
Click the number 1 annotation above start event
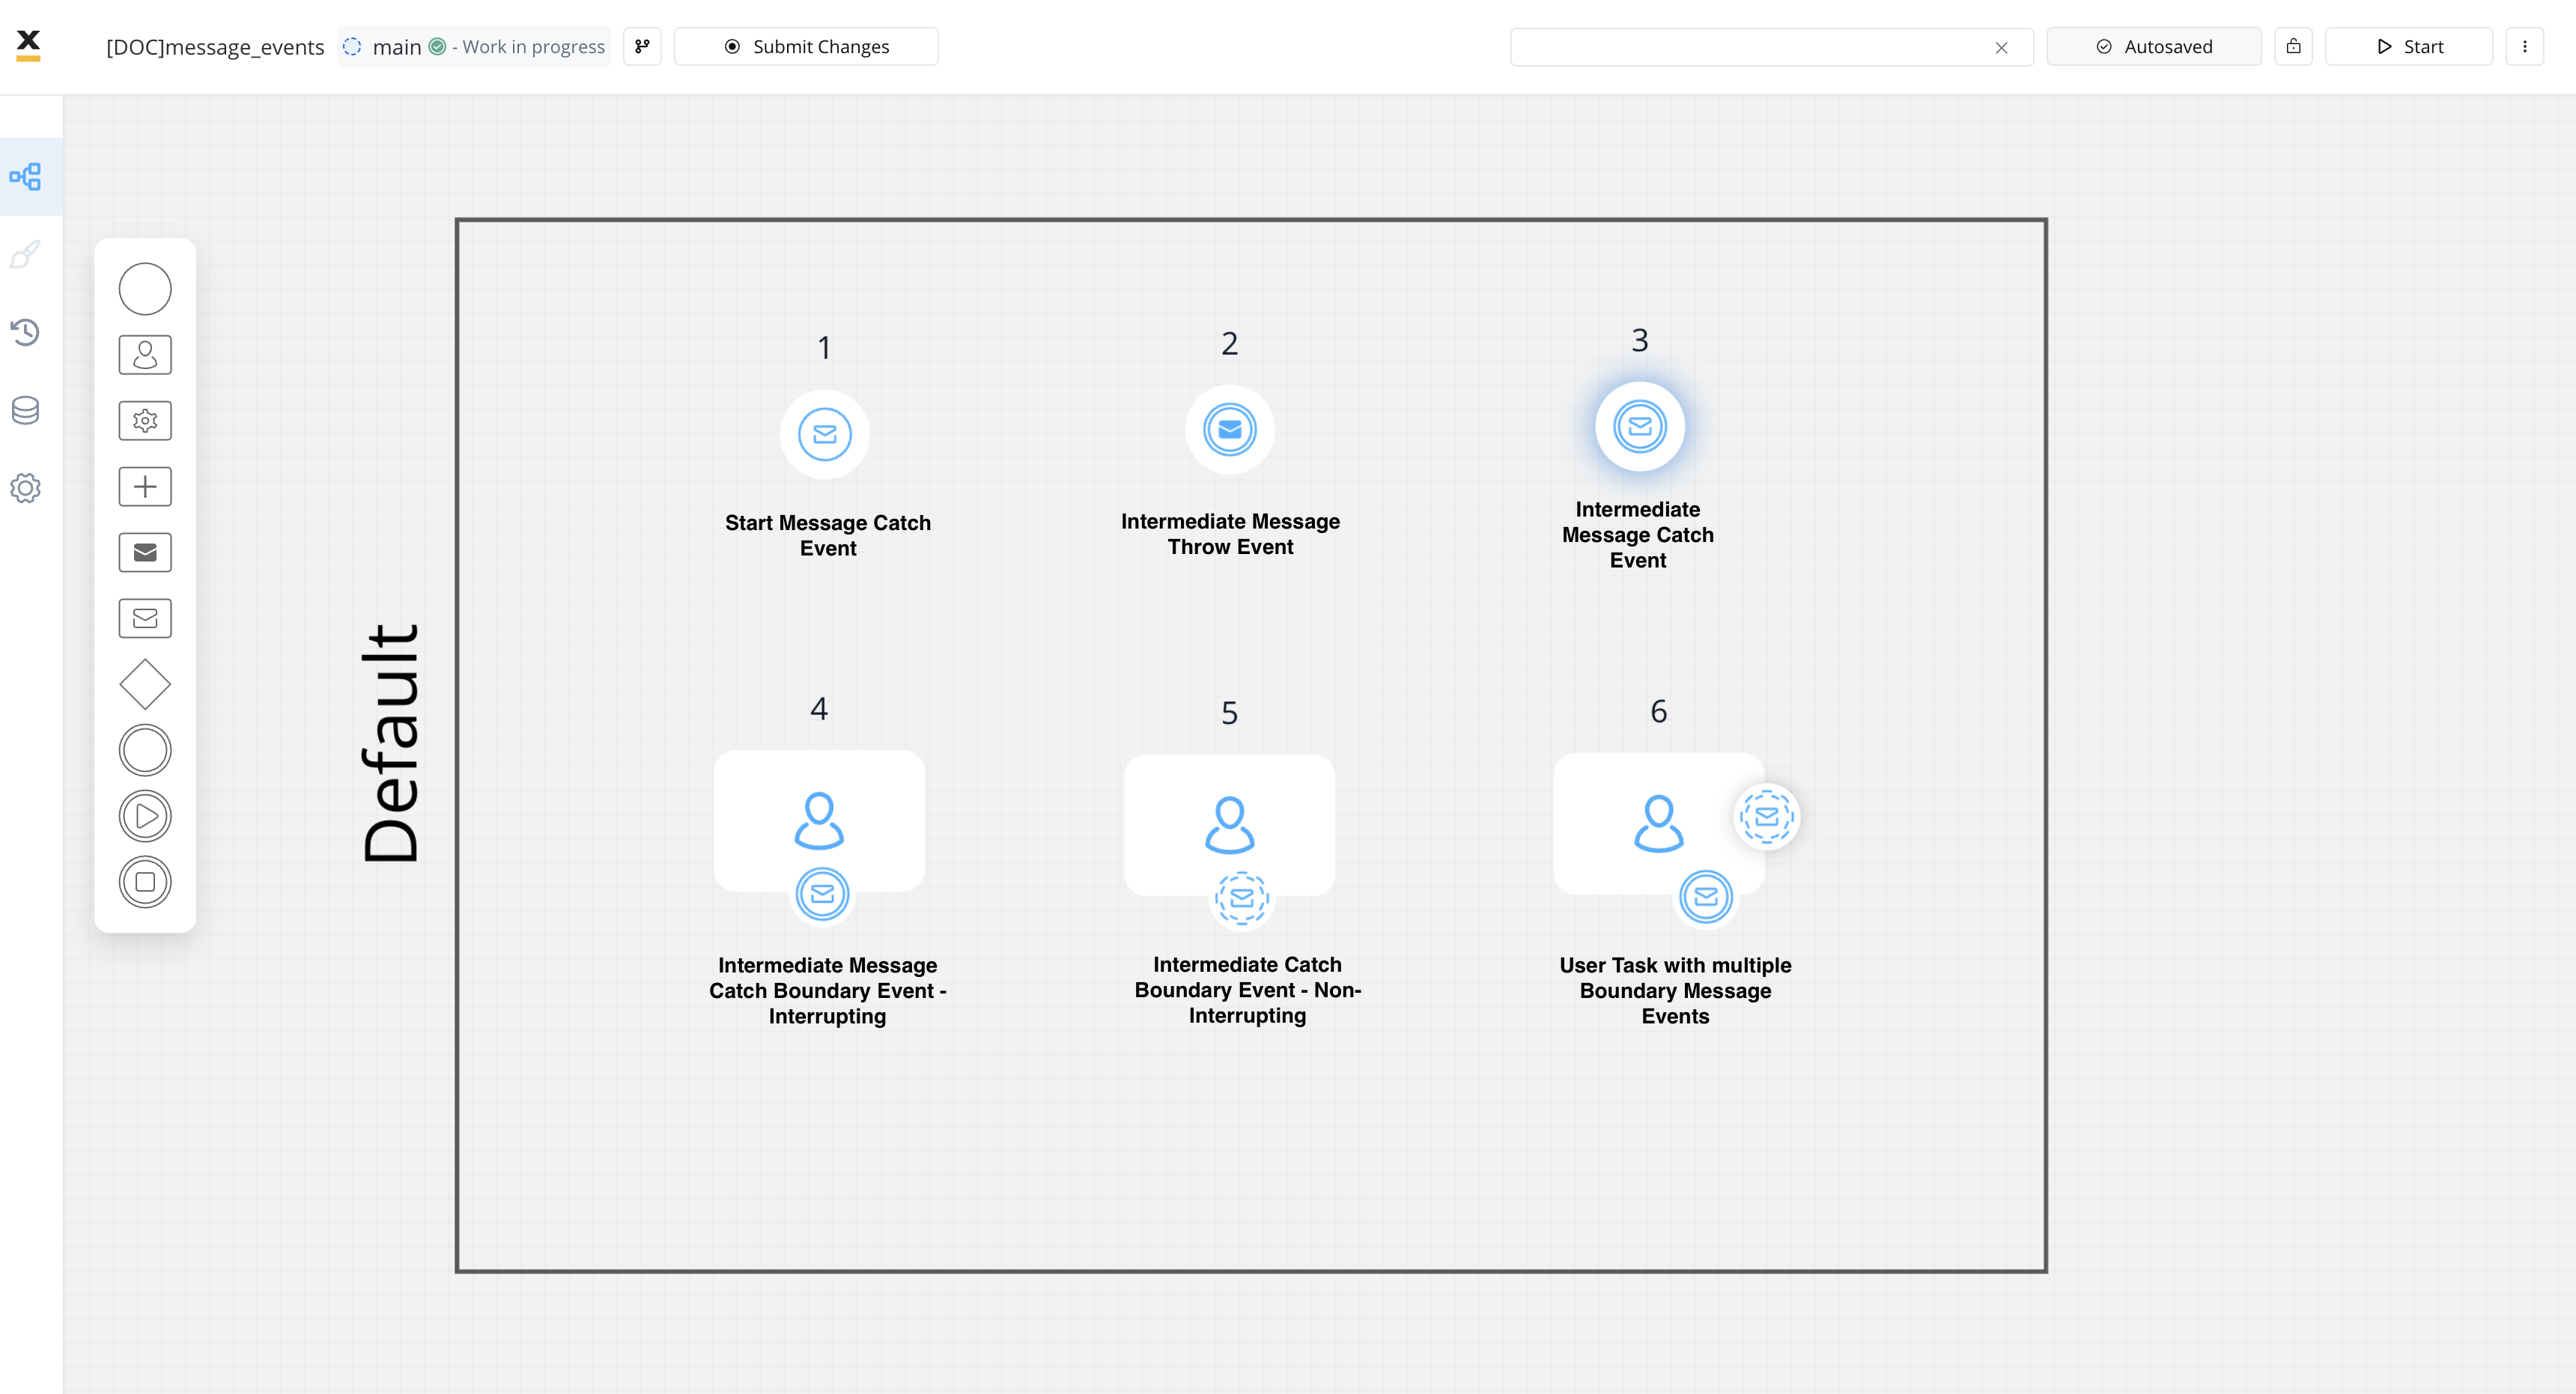[824, 348]
